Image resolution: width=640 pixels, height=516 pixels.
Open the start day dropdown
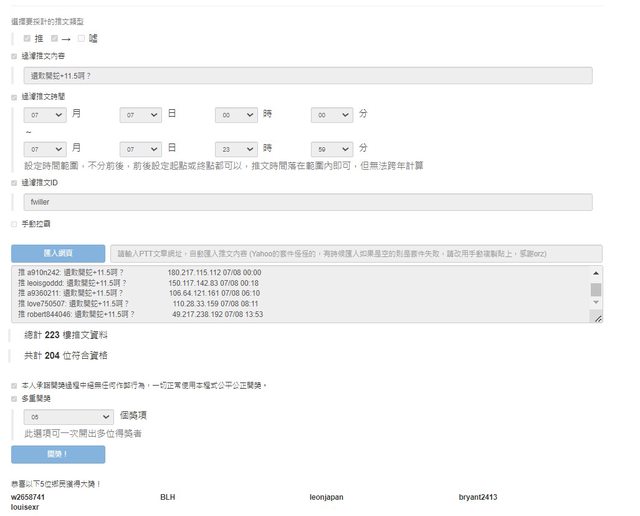pyautogui.click(x=141, y=115)
